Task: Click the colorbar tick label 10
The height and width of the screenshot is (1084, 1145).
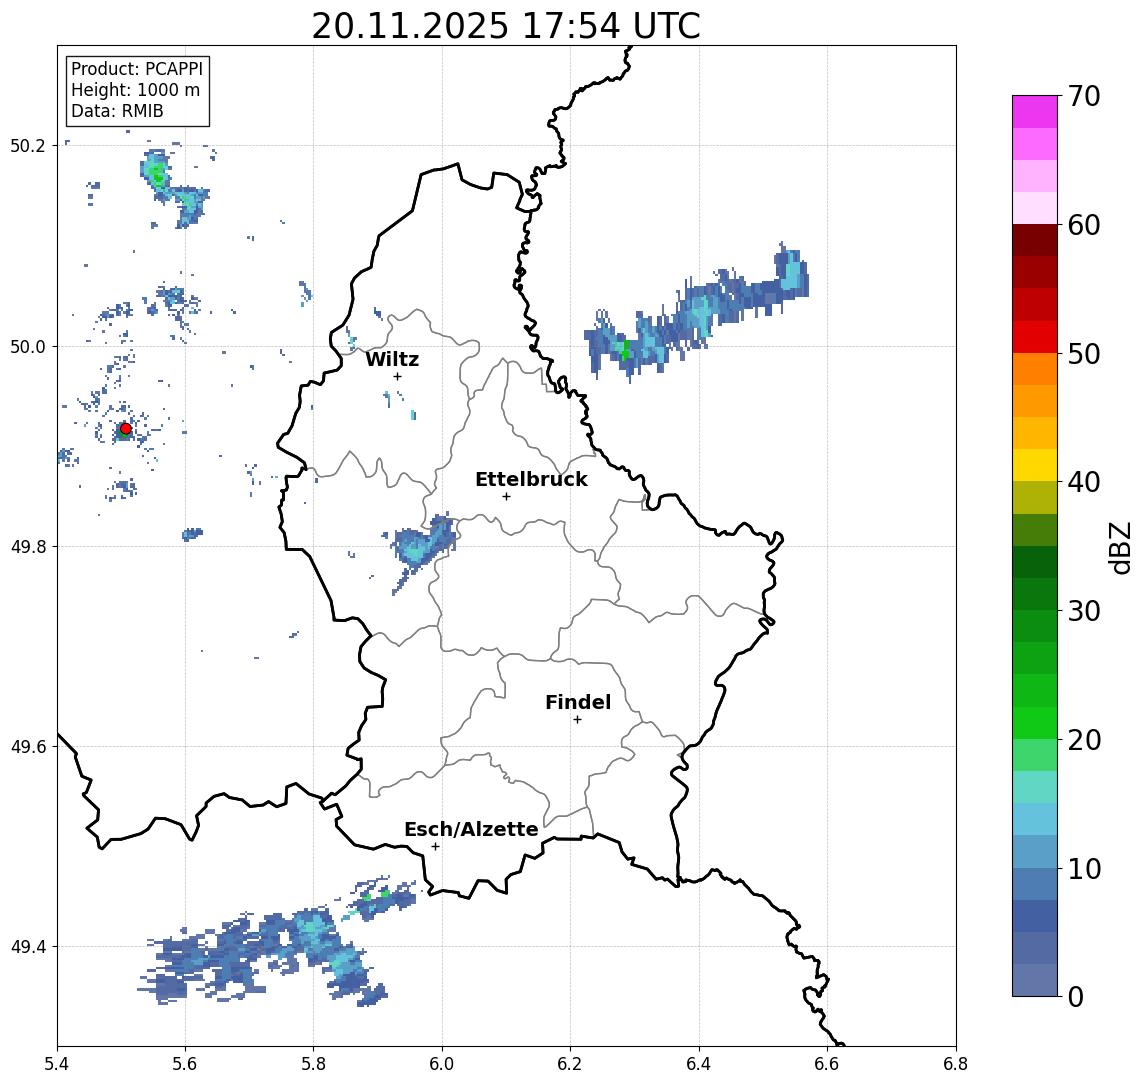Action: (1084, 868)
